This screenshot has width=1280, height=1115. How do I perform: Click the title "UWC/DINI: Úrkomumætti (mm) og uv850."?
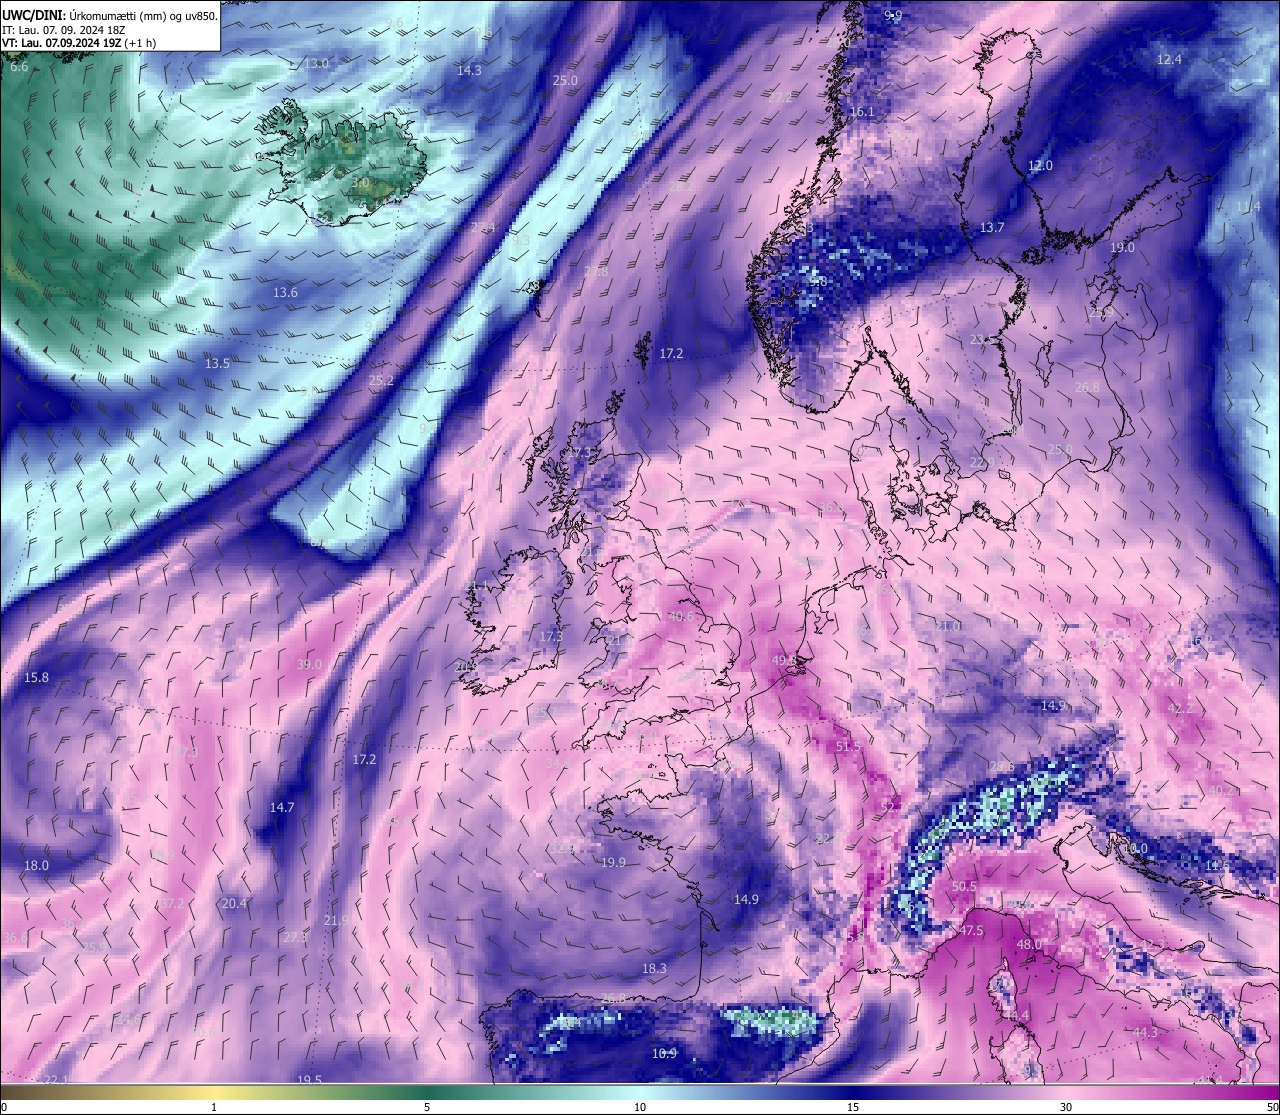[x=110, y=16]
